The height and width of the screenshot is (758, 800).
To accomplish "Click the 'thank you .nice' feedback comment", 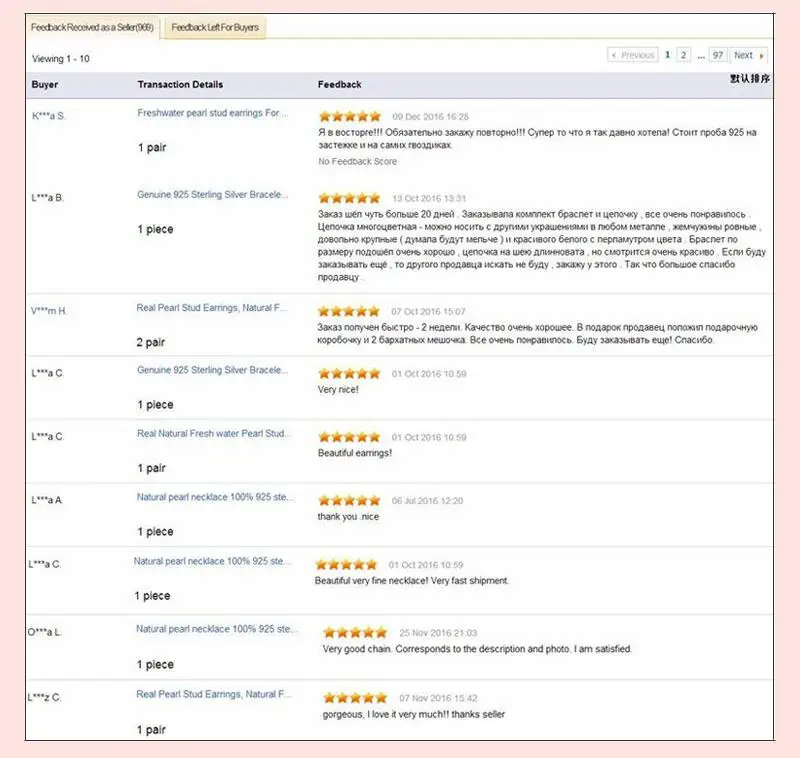I will coord(348,517).
